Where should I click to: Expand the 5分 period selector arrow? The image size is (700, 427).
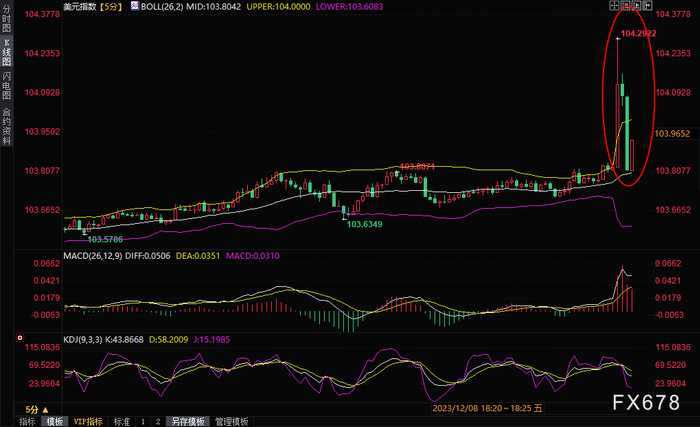click(45, 410)
